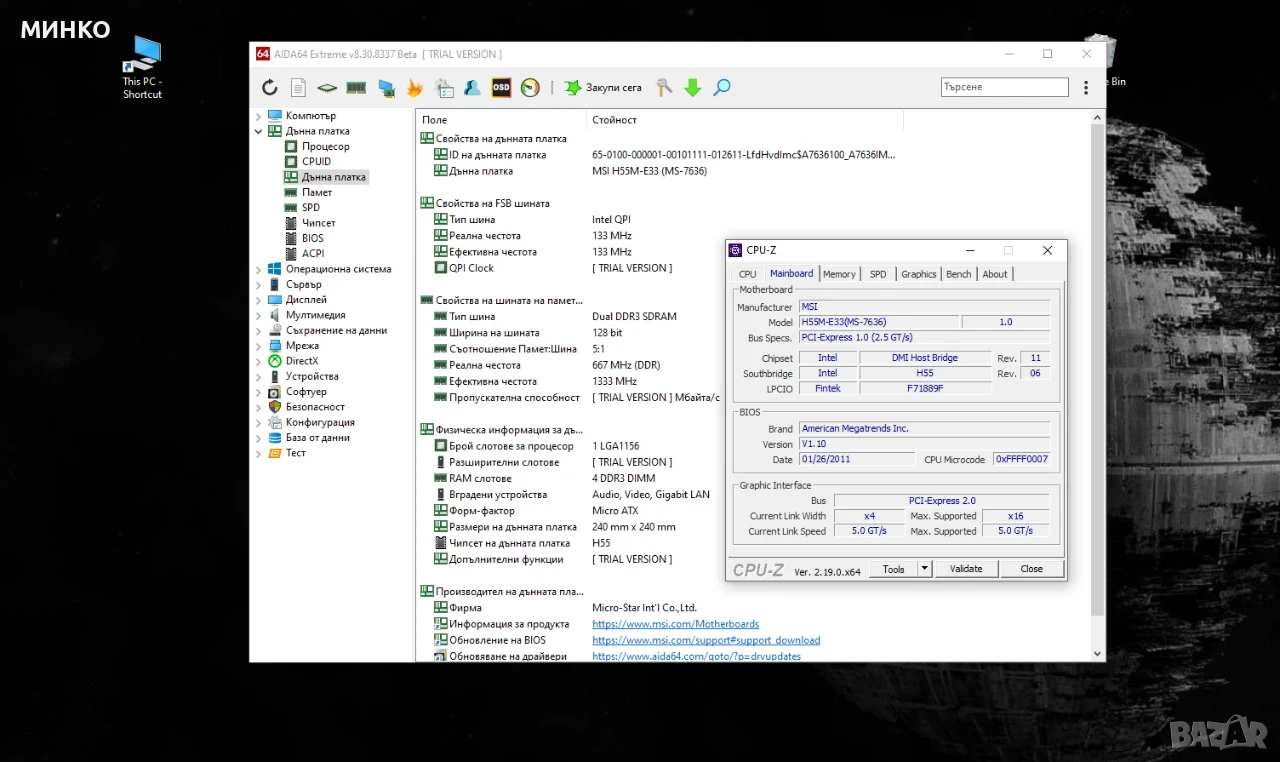Focus the Търсене search field
The height and width of the screenshot is (762, 1280).
(1005, 88)
